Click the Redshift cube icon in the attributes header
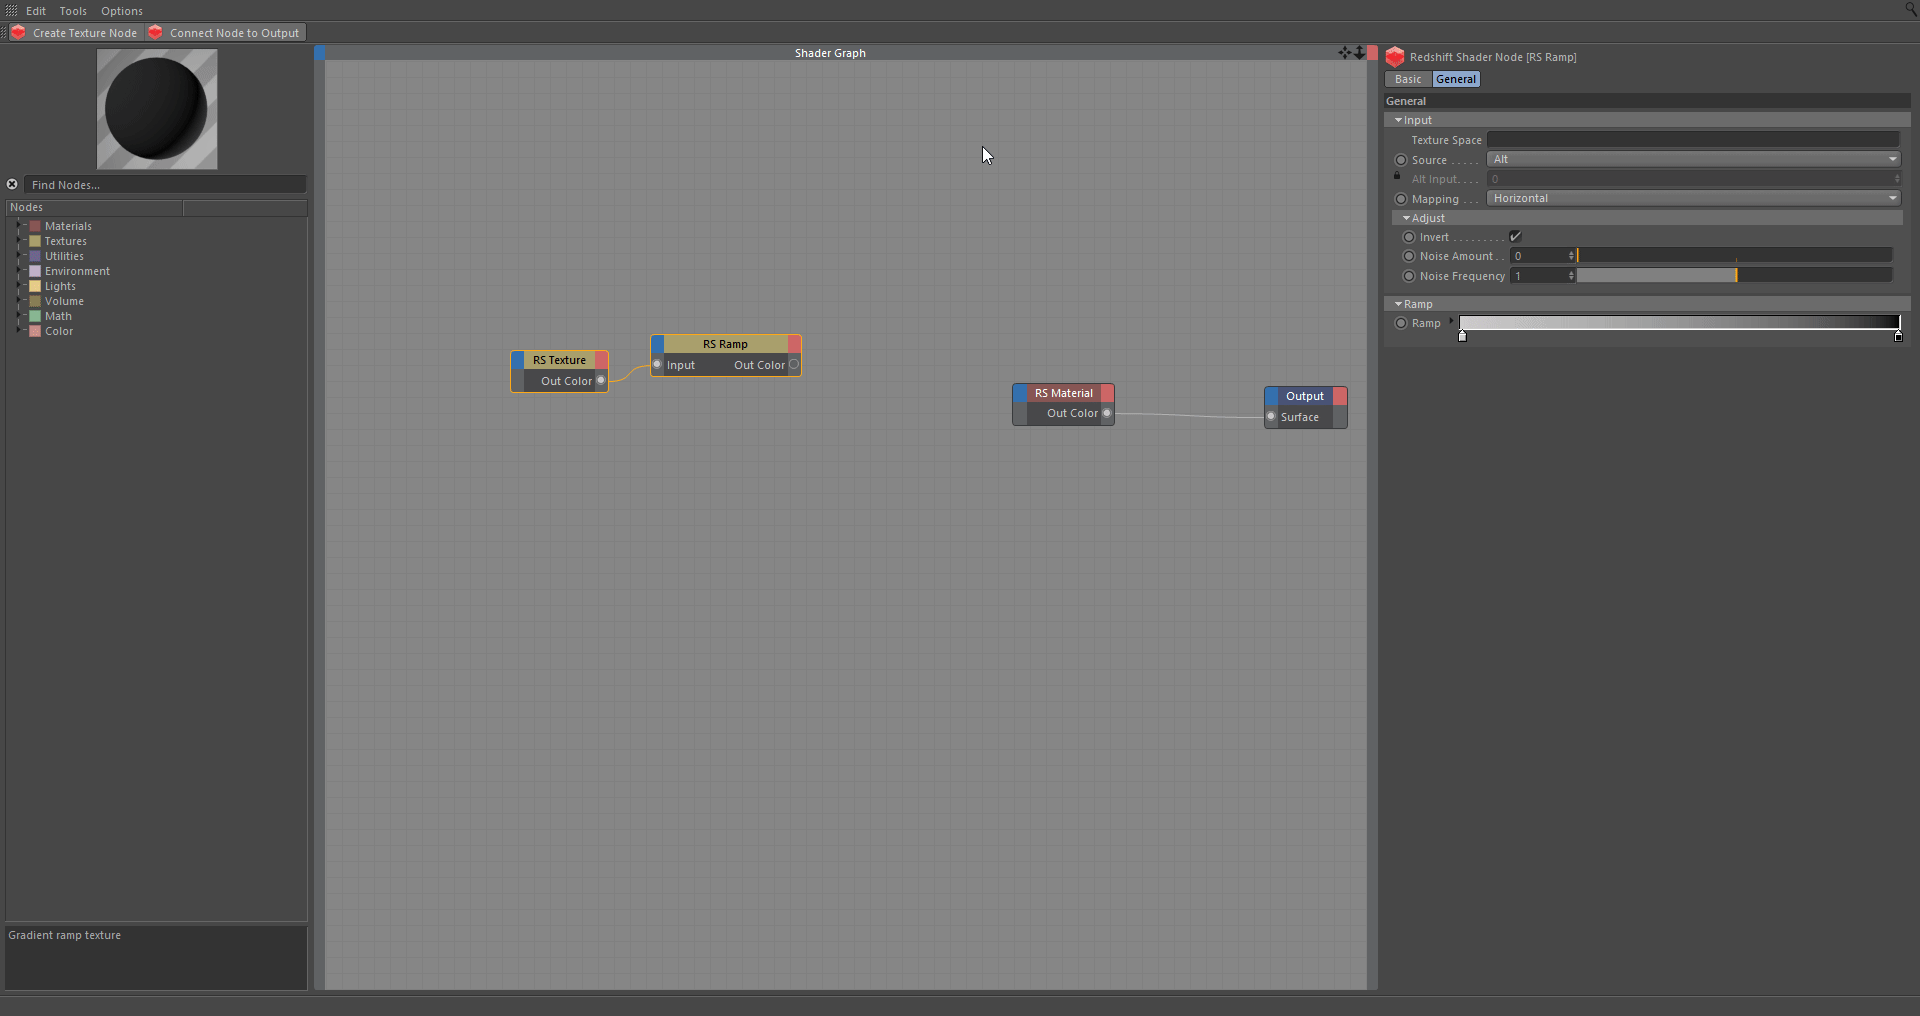1920x1016 pixels. (x=1395, y=57)
